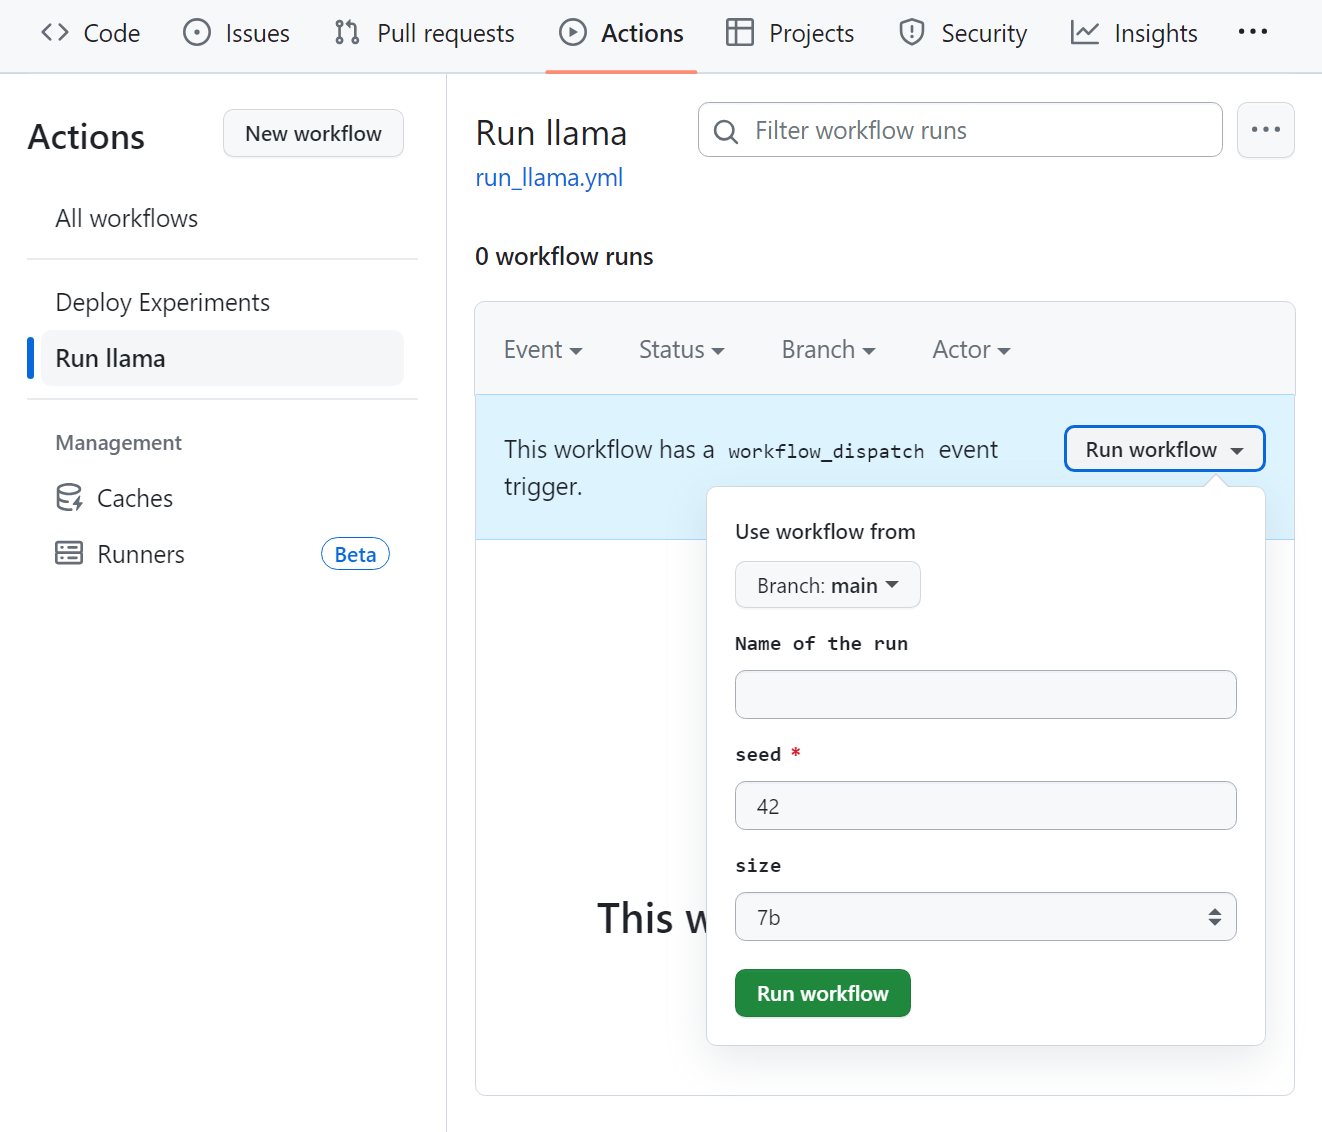The width and height of the screenshot is (1322, 1132).
Task: Open the Caches management page
Action: point(222,498)
